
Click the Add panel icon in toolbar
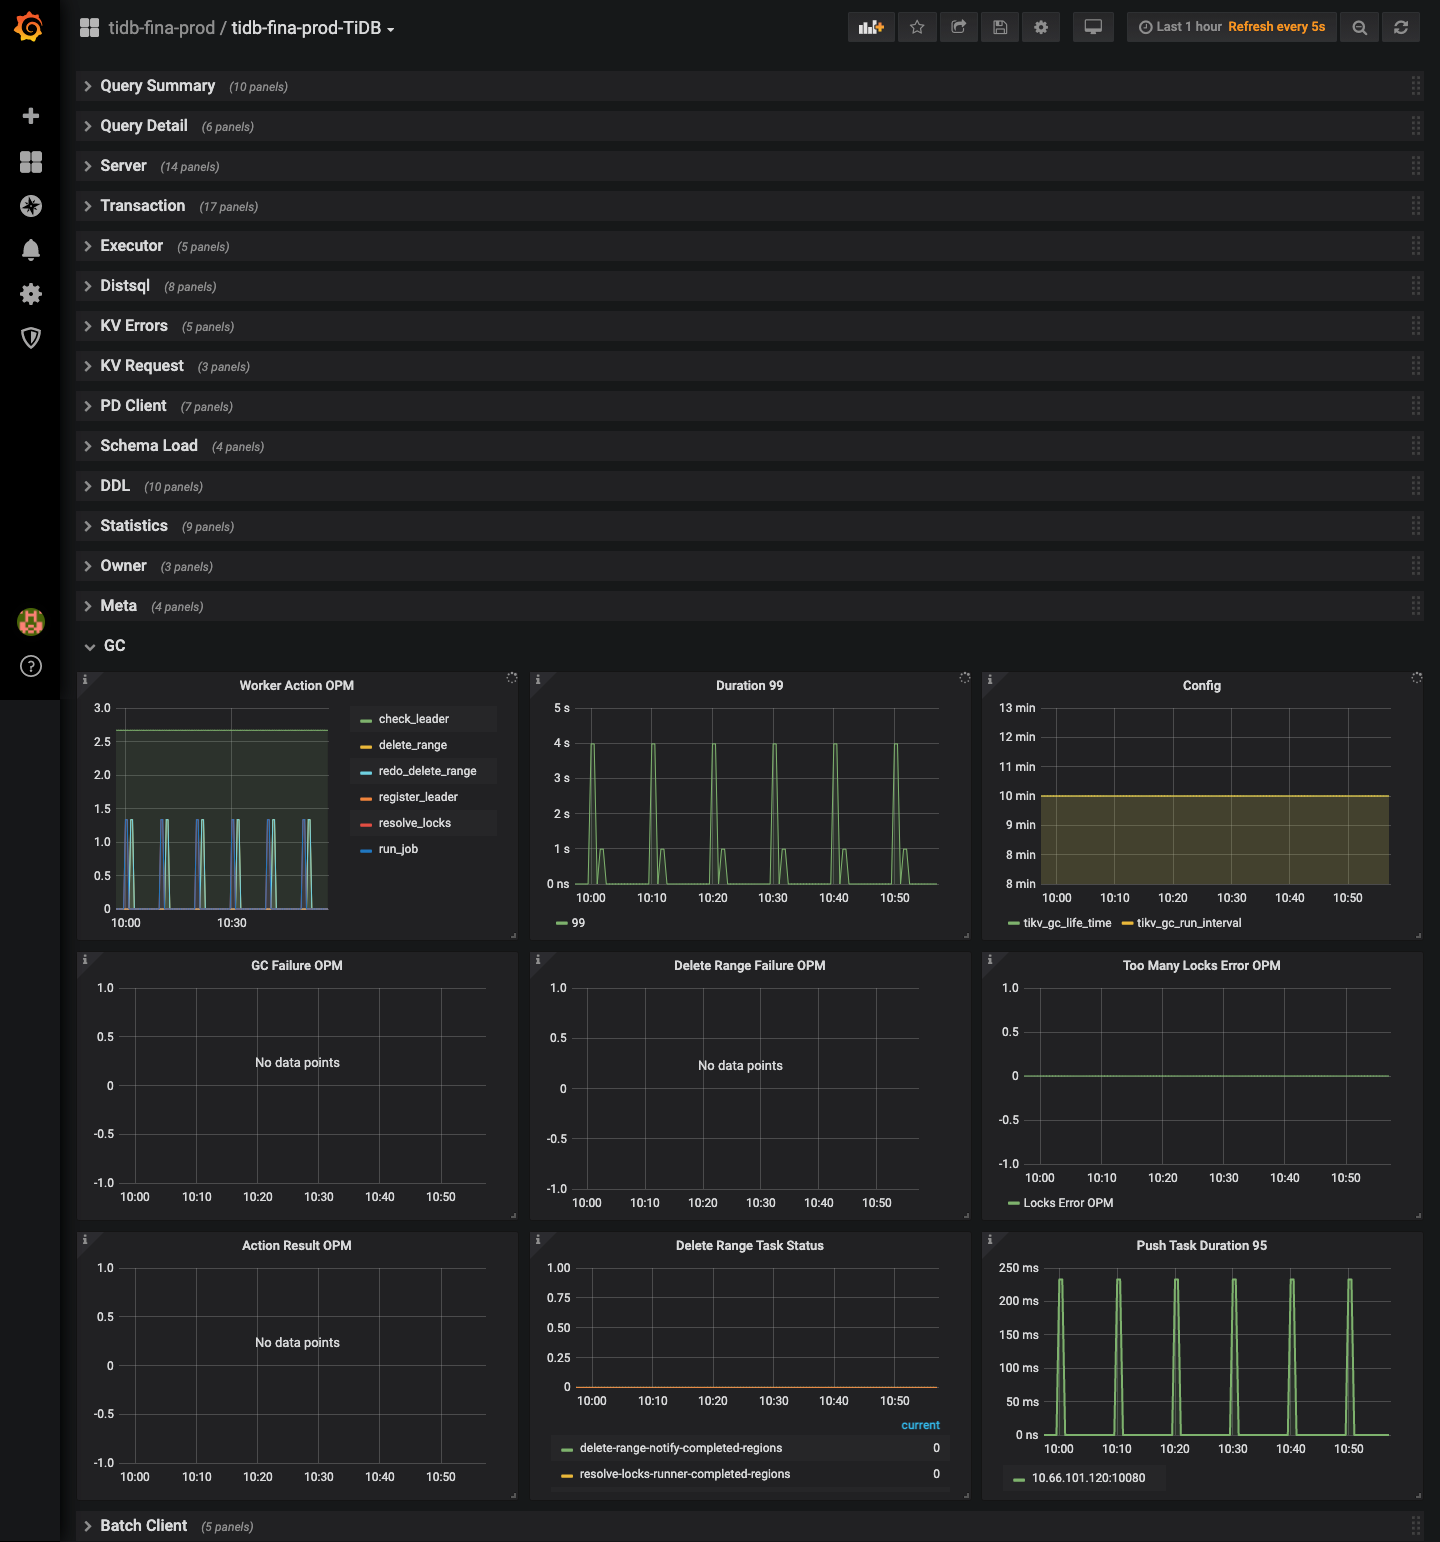point(871,27)
